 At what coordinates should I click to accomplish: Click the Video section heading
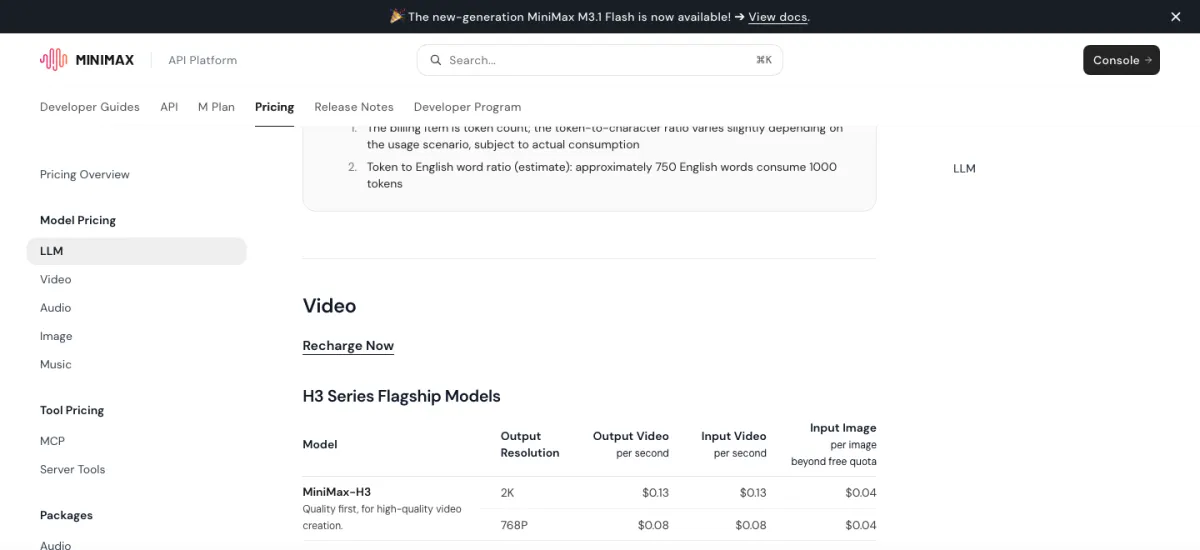click(x=329, y=305)
